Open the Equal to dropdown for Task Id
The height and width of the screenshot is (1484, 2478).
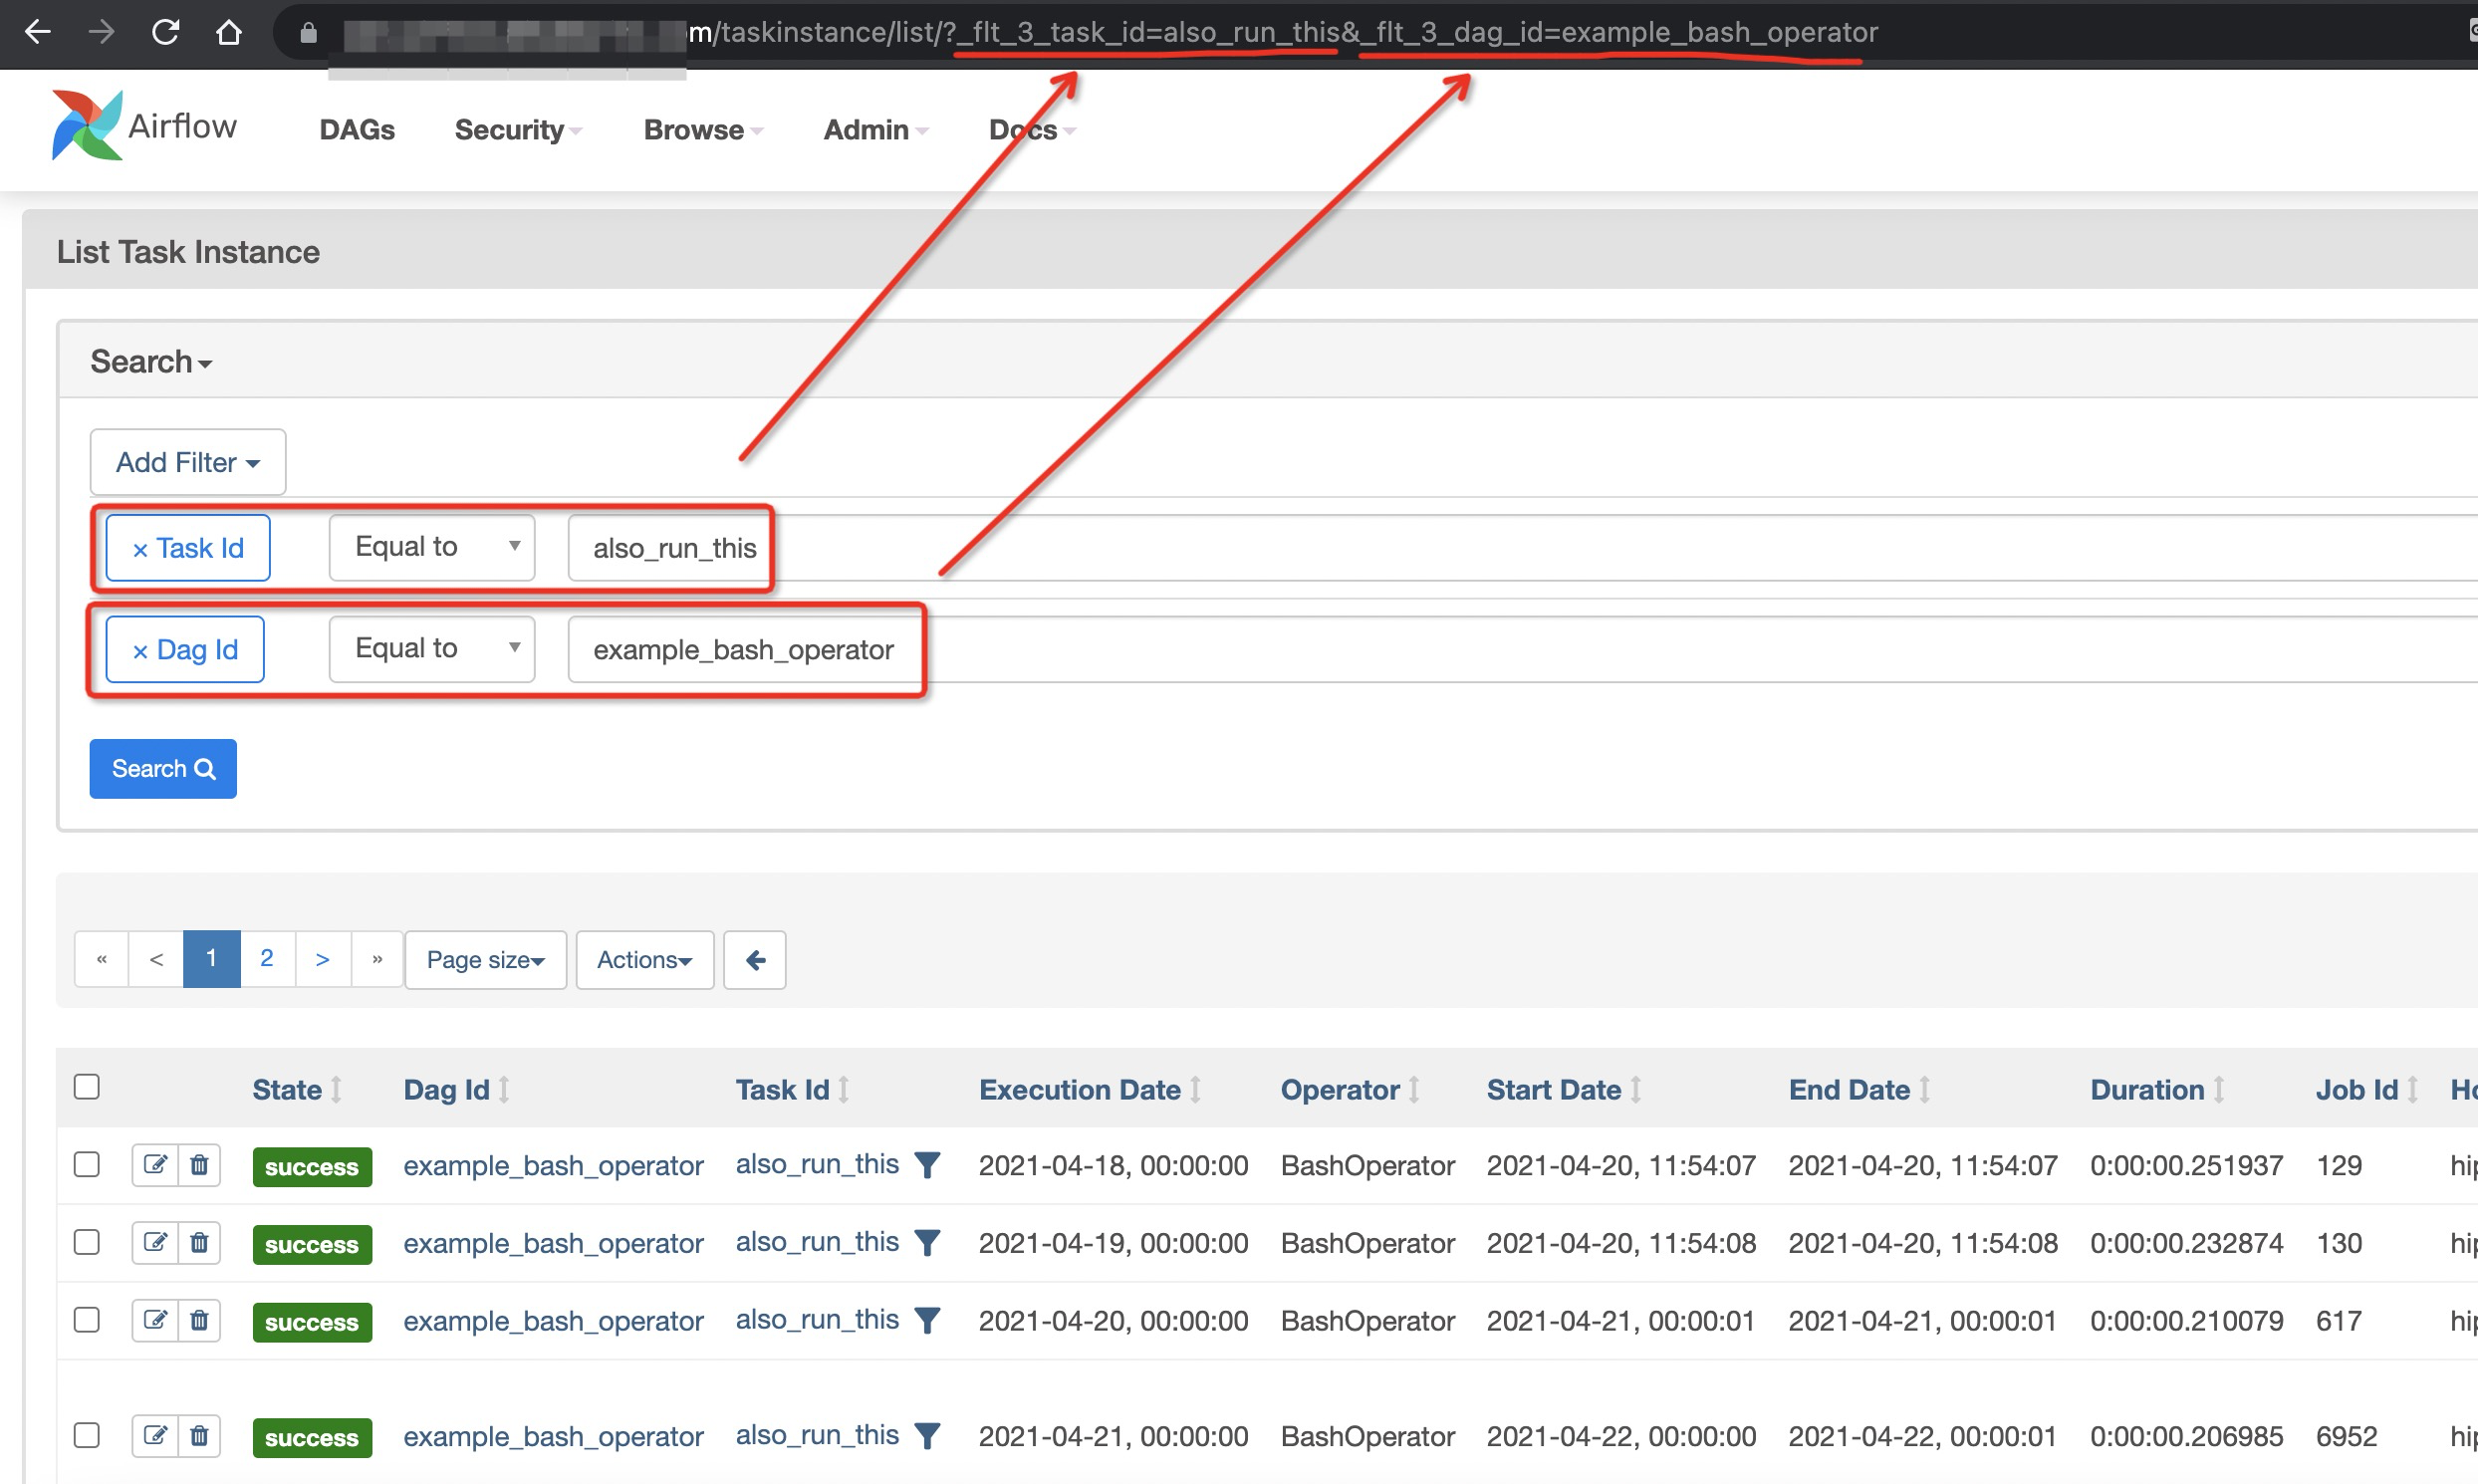pyautogui.click(x=432, y=547)
